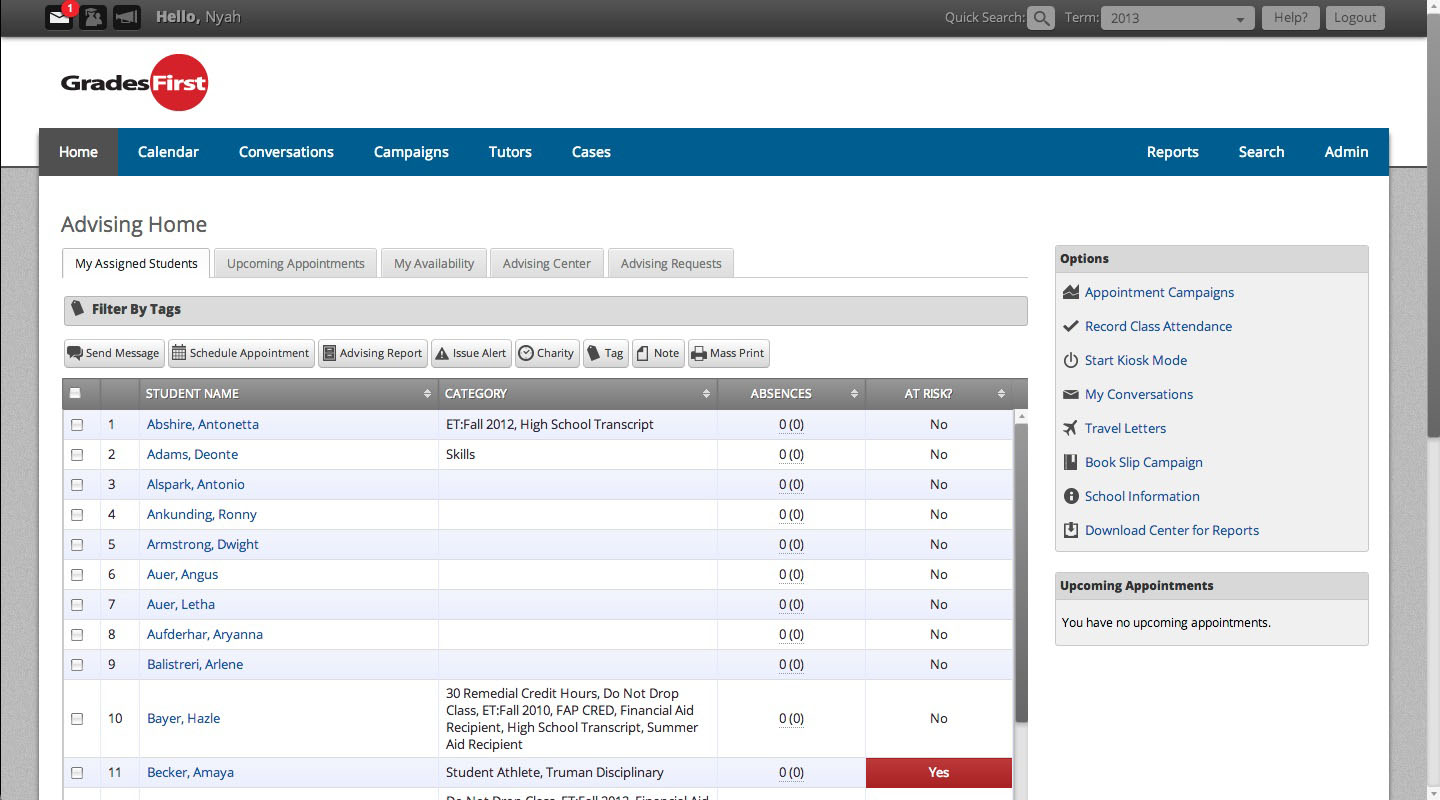Click the user profile icon in top bar
This screenshot has height=800, width=1440.
93,17
